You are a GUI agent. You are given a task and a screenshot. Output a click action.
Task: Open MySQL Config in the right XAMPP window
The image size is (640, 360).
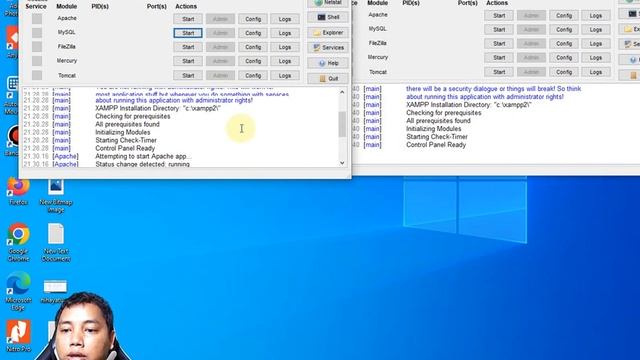point(564,29)
